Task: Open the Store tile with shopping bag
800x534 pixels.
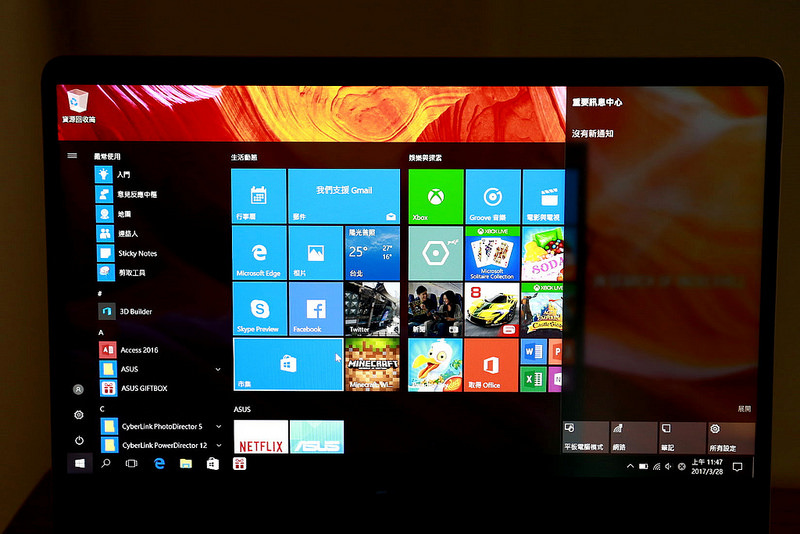Action: (288, 364)
